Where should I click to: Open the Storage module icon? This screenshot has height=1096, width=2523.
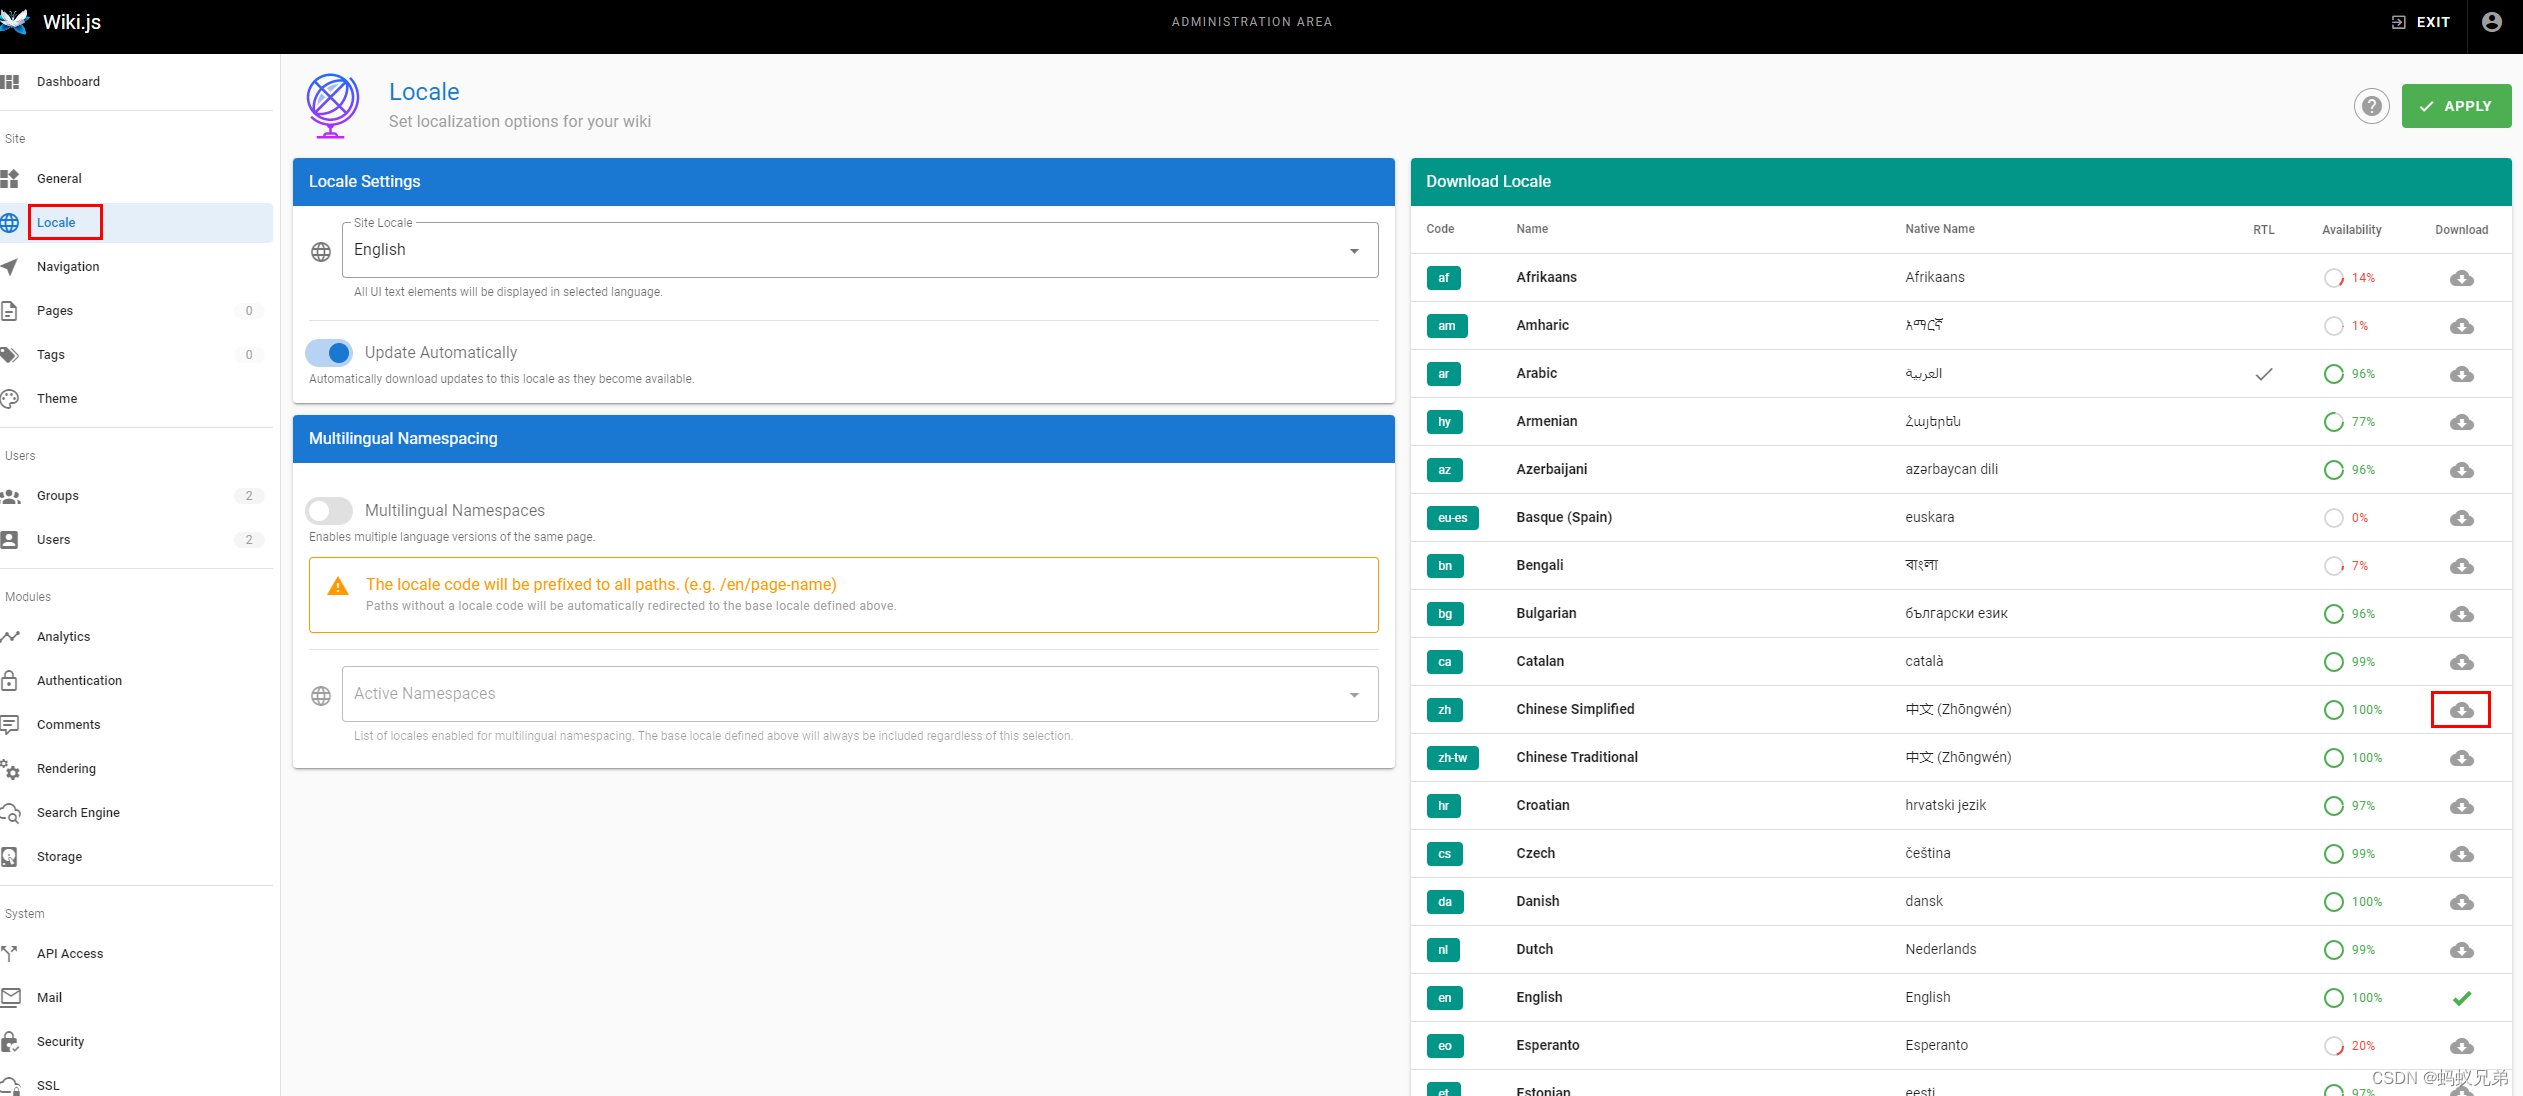tap(11, 856)
